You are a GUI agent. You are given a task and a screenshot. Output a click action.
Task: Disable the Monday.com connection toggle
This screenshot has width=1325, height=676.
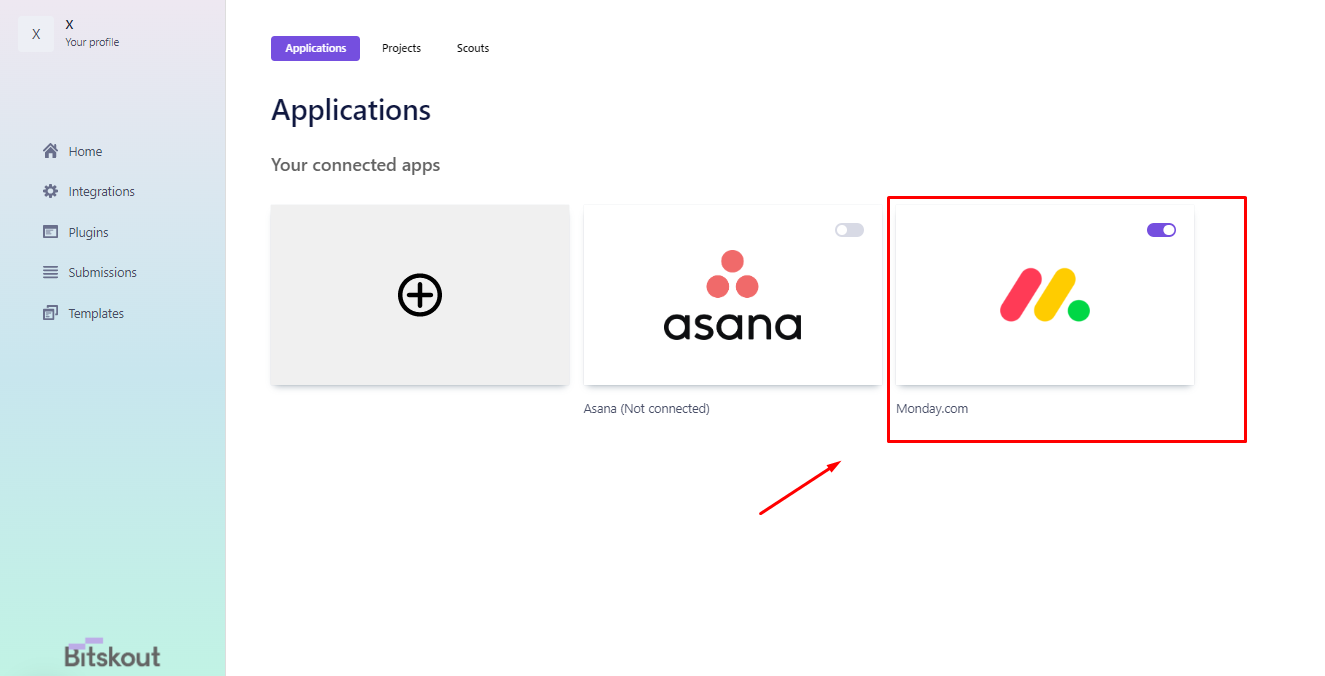pyautogui.click(x=1161, y=230)
